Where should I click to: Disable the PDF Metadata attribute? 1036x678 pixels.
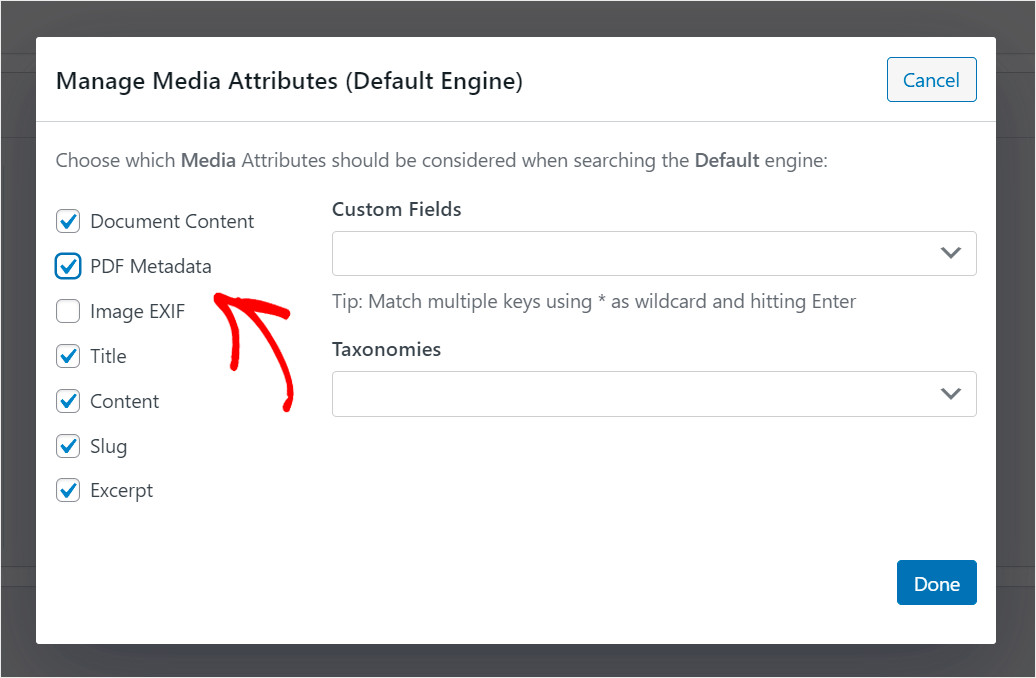tap(67, 266)
